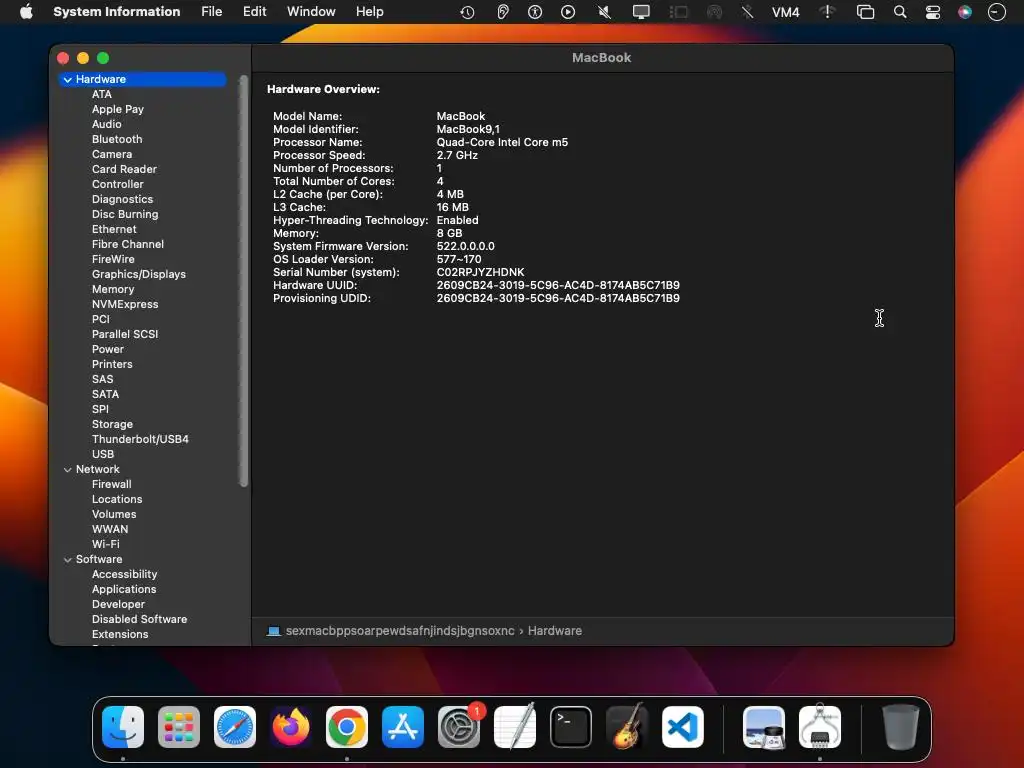This screenshot has width=1024, height=768.
Task: Collapse the Network section chevron
Action: pyautogui.click(x=67, y=470)
